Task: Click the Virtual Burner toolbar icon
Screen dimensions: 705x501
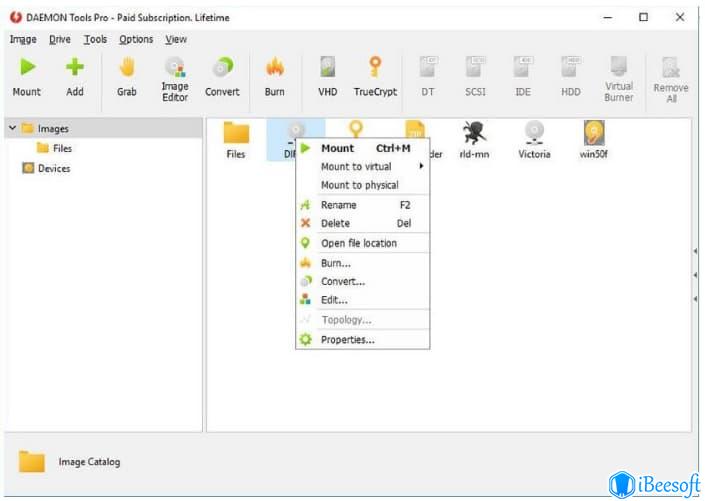Action: tap(619, 79)
